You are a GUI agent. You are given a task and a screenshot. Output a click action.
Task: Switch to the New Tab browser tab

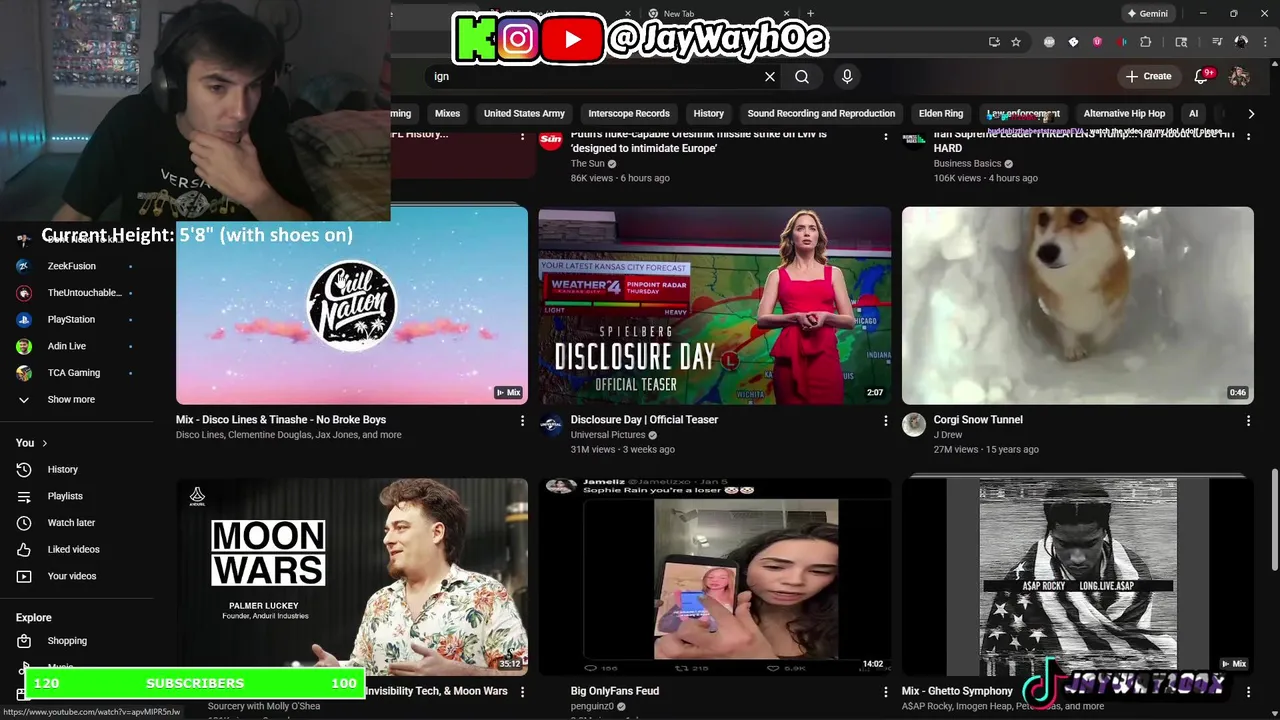click(720, 14)
